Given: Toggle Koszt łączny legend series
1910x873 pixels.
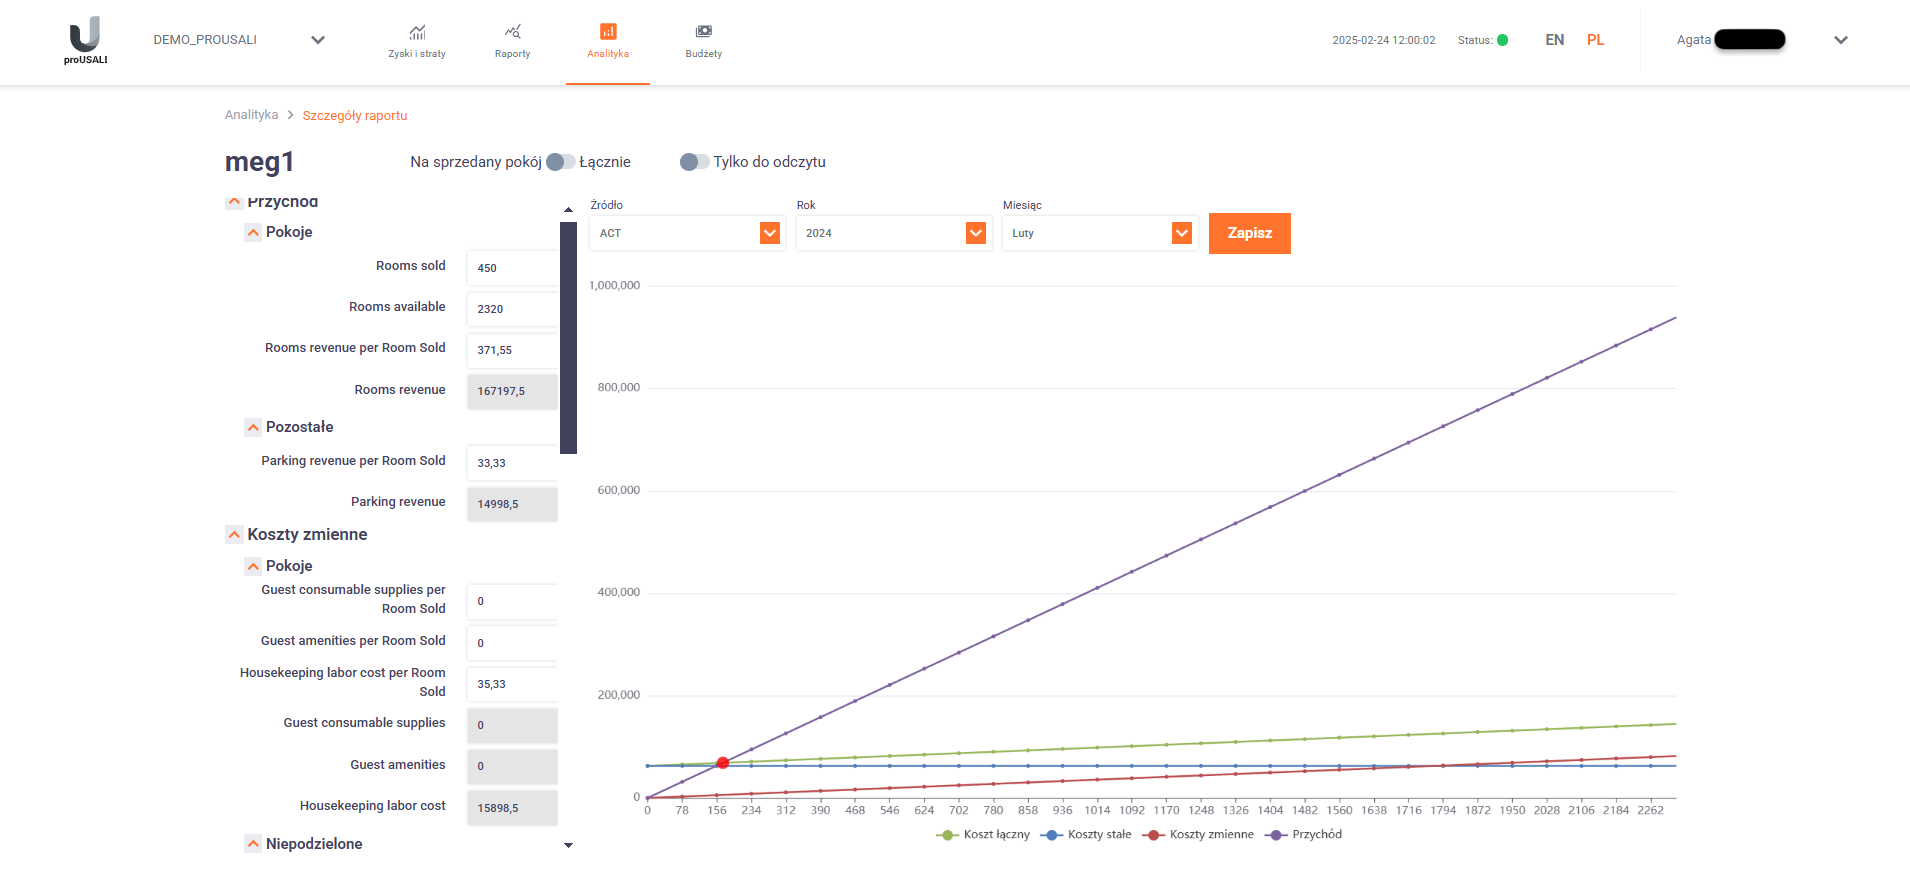Looking at the screenshot, I should tap(983, 835).
